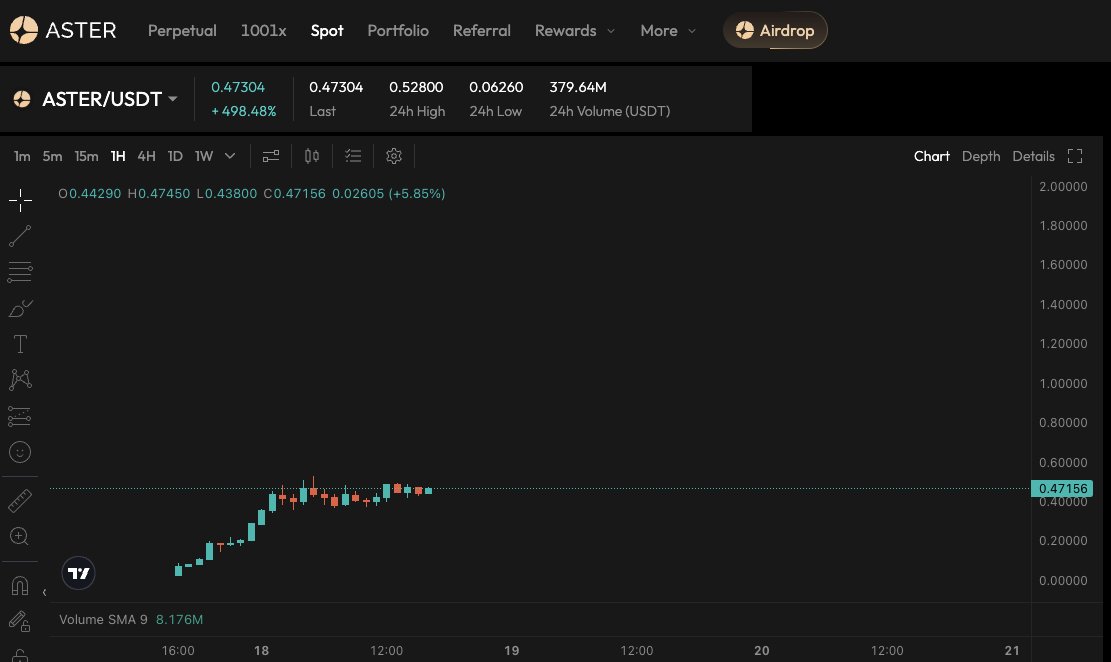This screenshot has width=1111, height=662.
Task: Expand the Rewards menu
Action: coord(575,30)
